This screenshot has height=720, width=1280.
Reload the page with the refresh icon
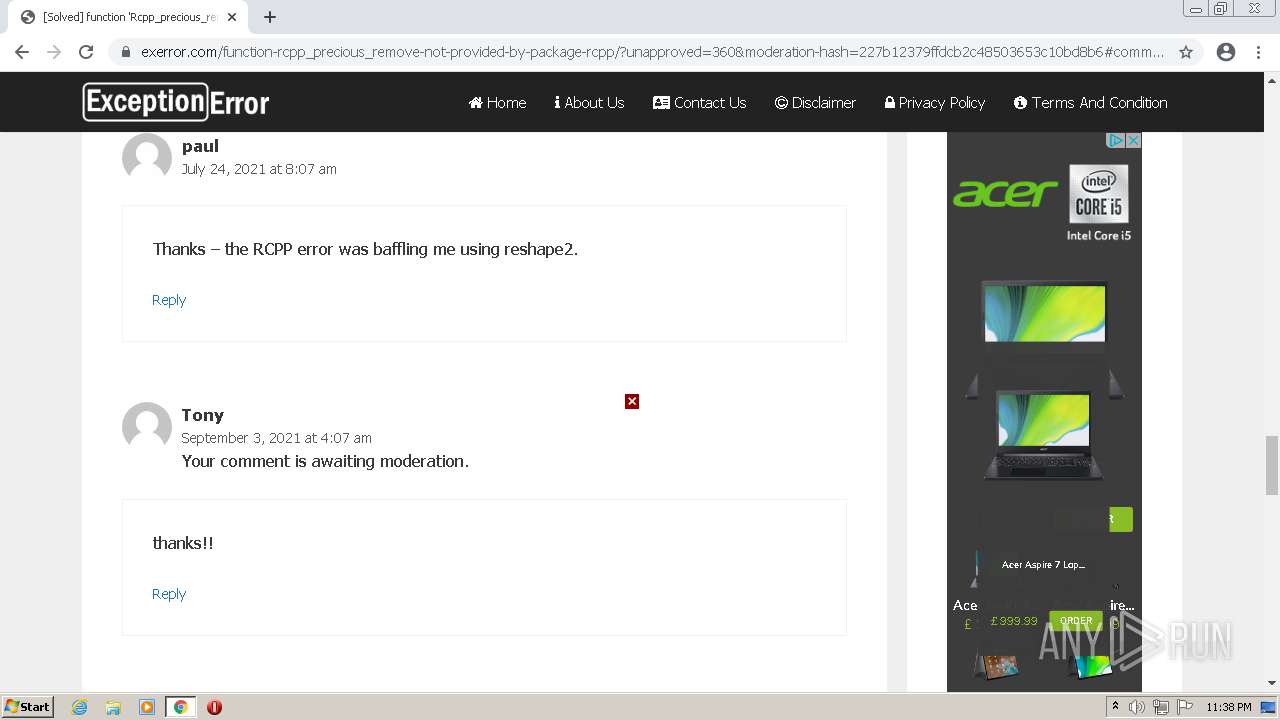click(x=86, y=52)
